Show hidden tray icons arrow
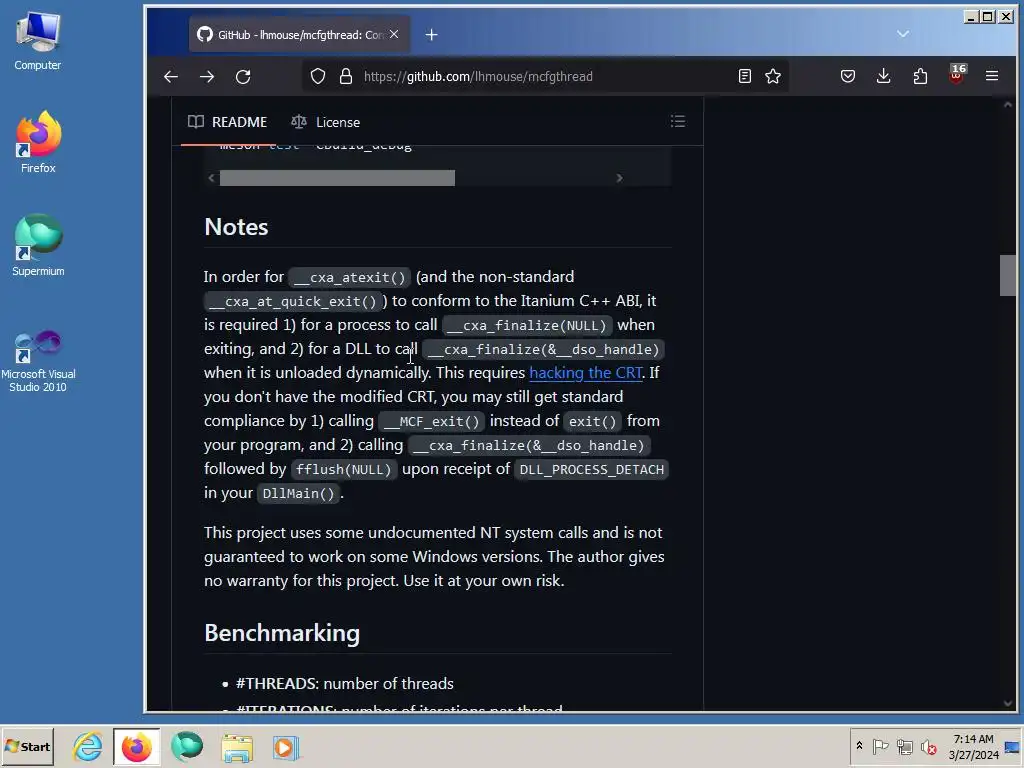The height and width of the screenshot is (768, 1024). [859, 746]
